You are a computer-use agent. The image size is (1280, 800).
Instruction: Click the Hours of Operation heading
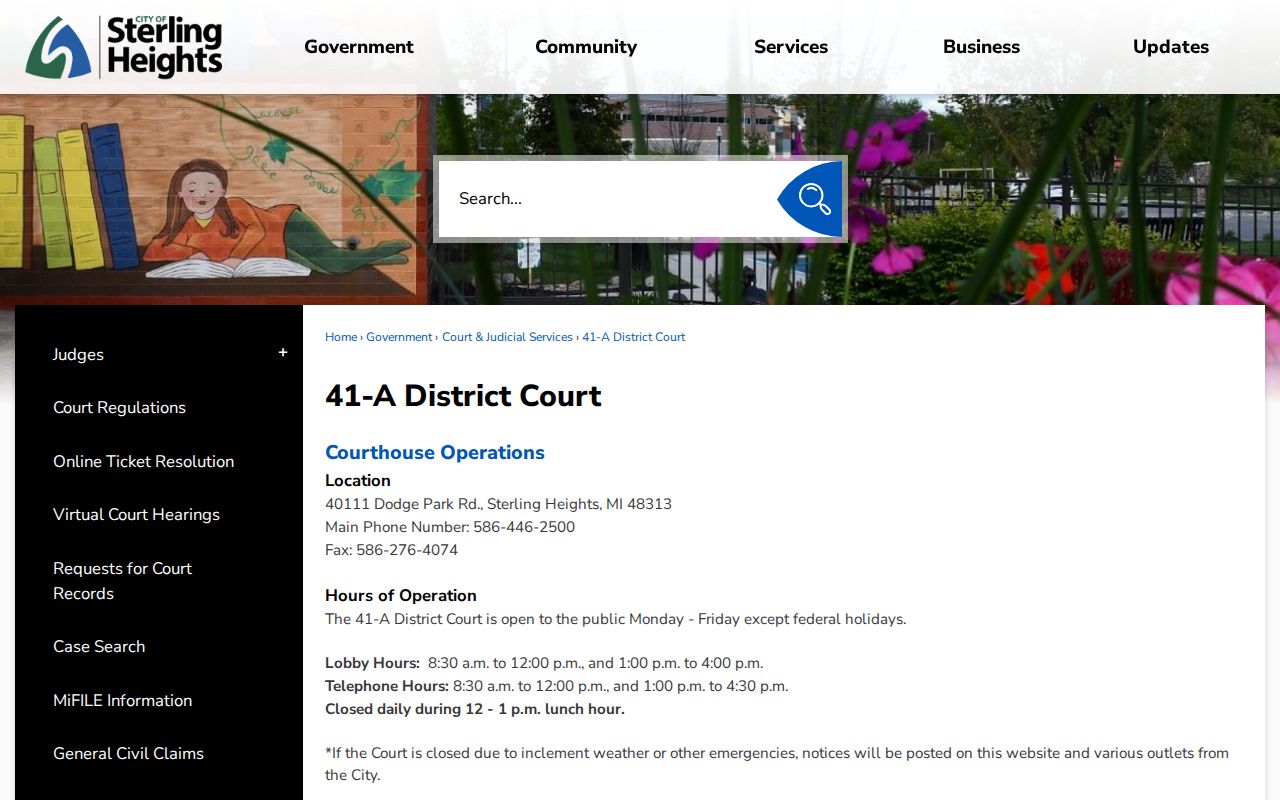(401, 596)
